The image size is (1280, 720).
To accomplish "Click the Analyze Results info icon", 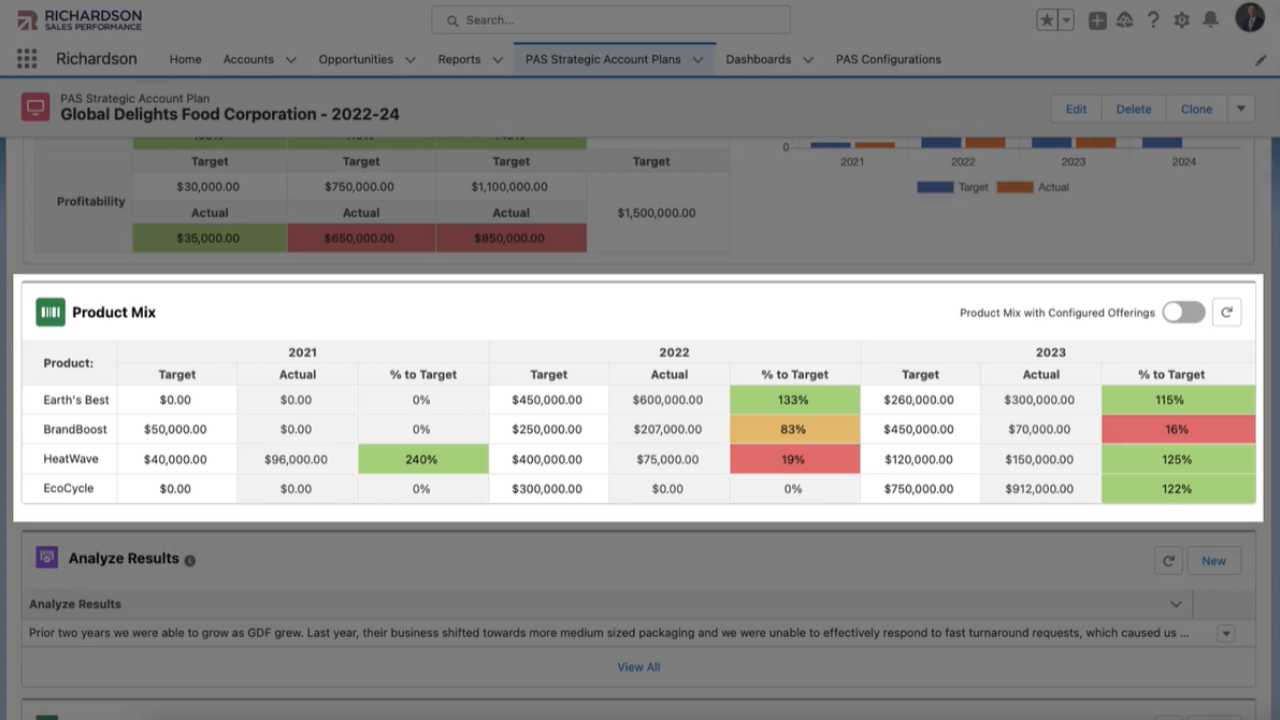I will click(190, 561).
